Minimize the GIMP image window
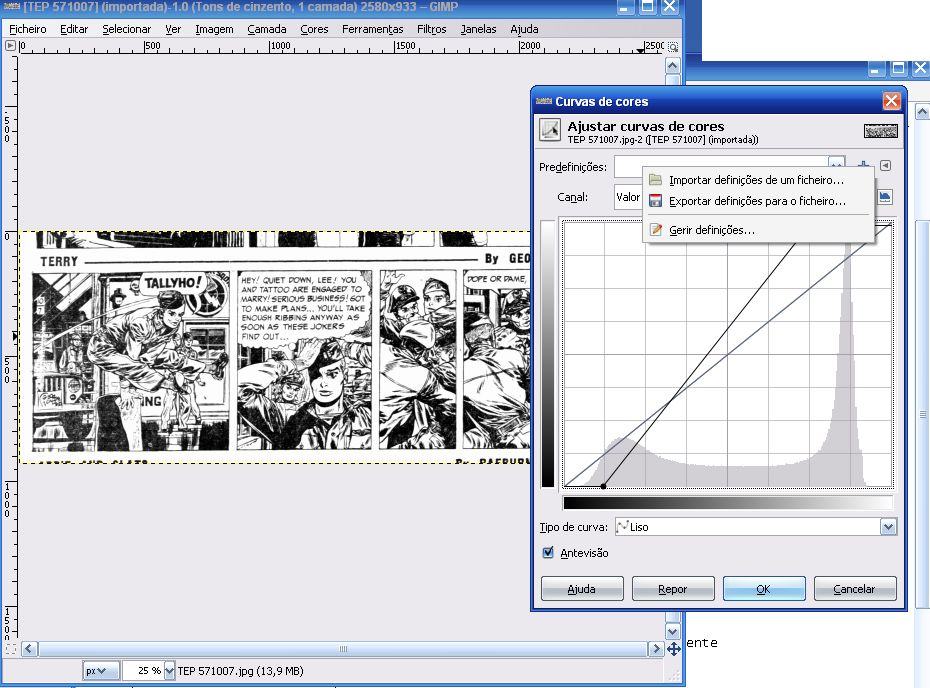 625,7
